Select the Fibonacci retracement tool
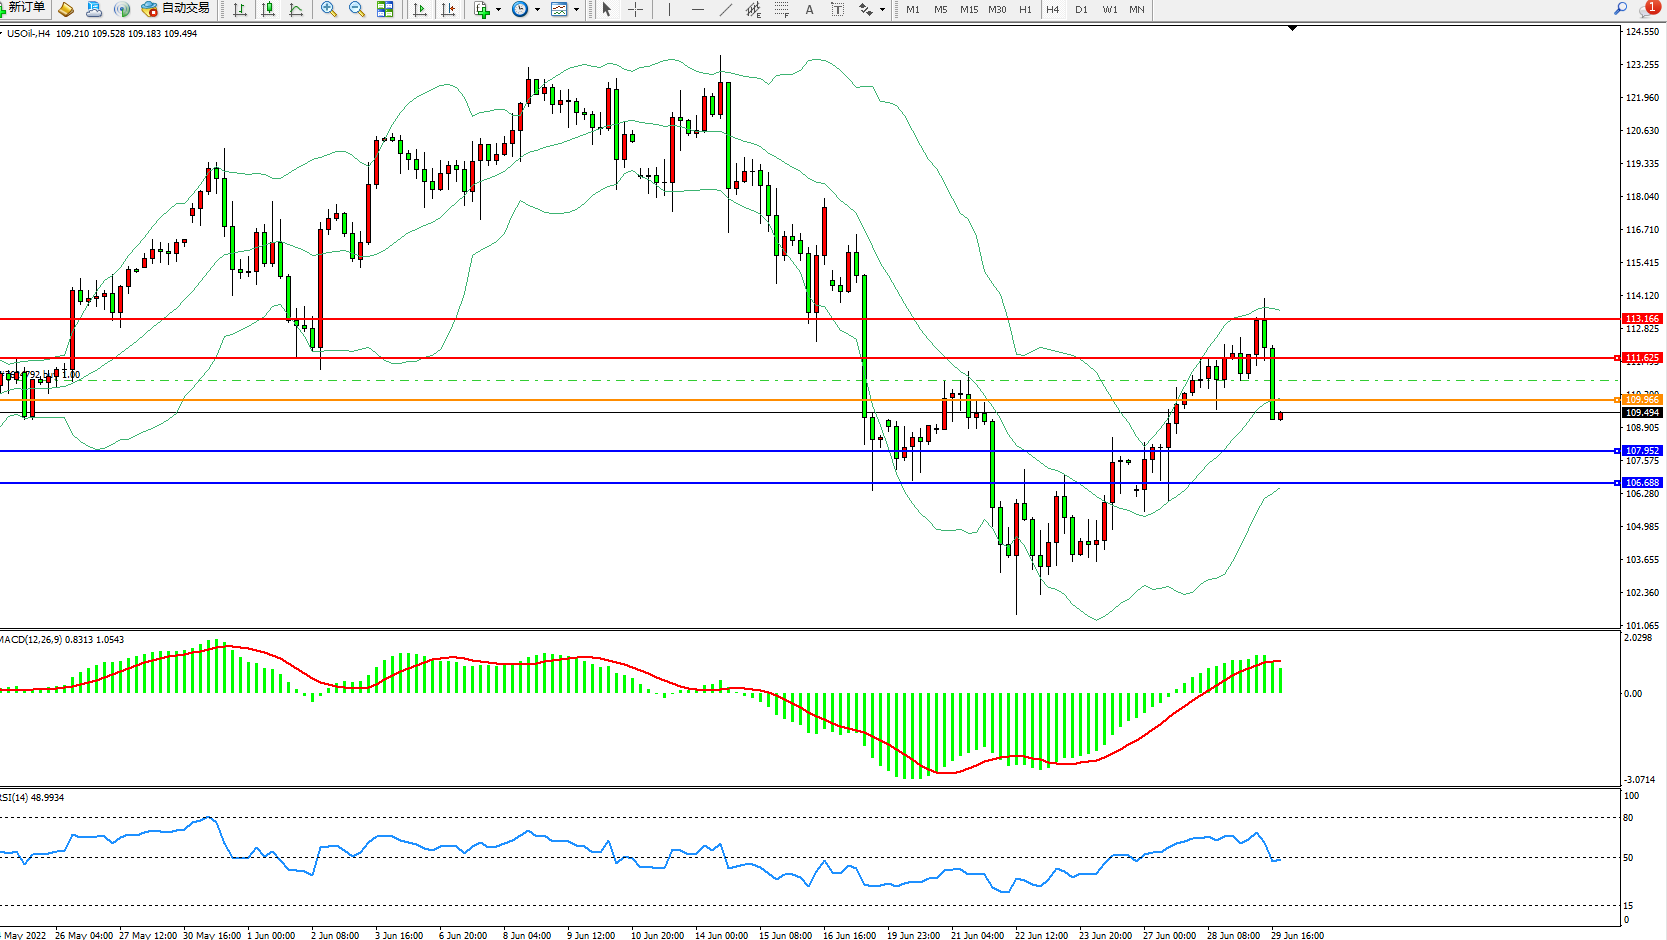This screenshot has height=940, width=1667. pos(782,9)
